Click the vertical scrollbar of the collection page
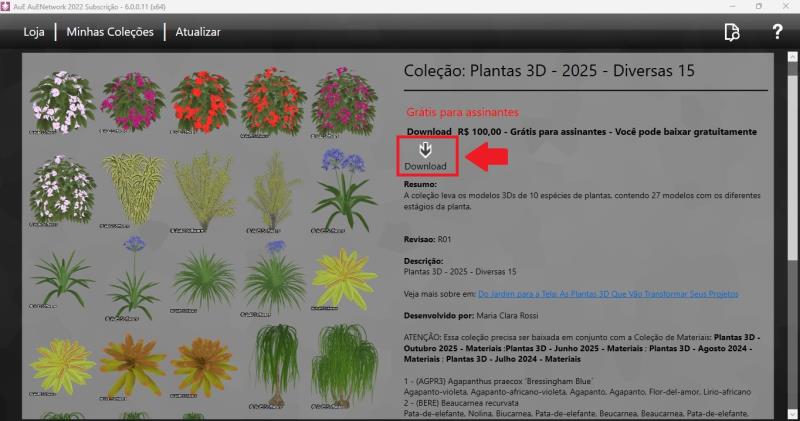Image resolution: width=800 pixels, height=421 pixels. pos(780,230)
